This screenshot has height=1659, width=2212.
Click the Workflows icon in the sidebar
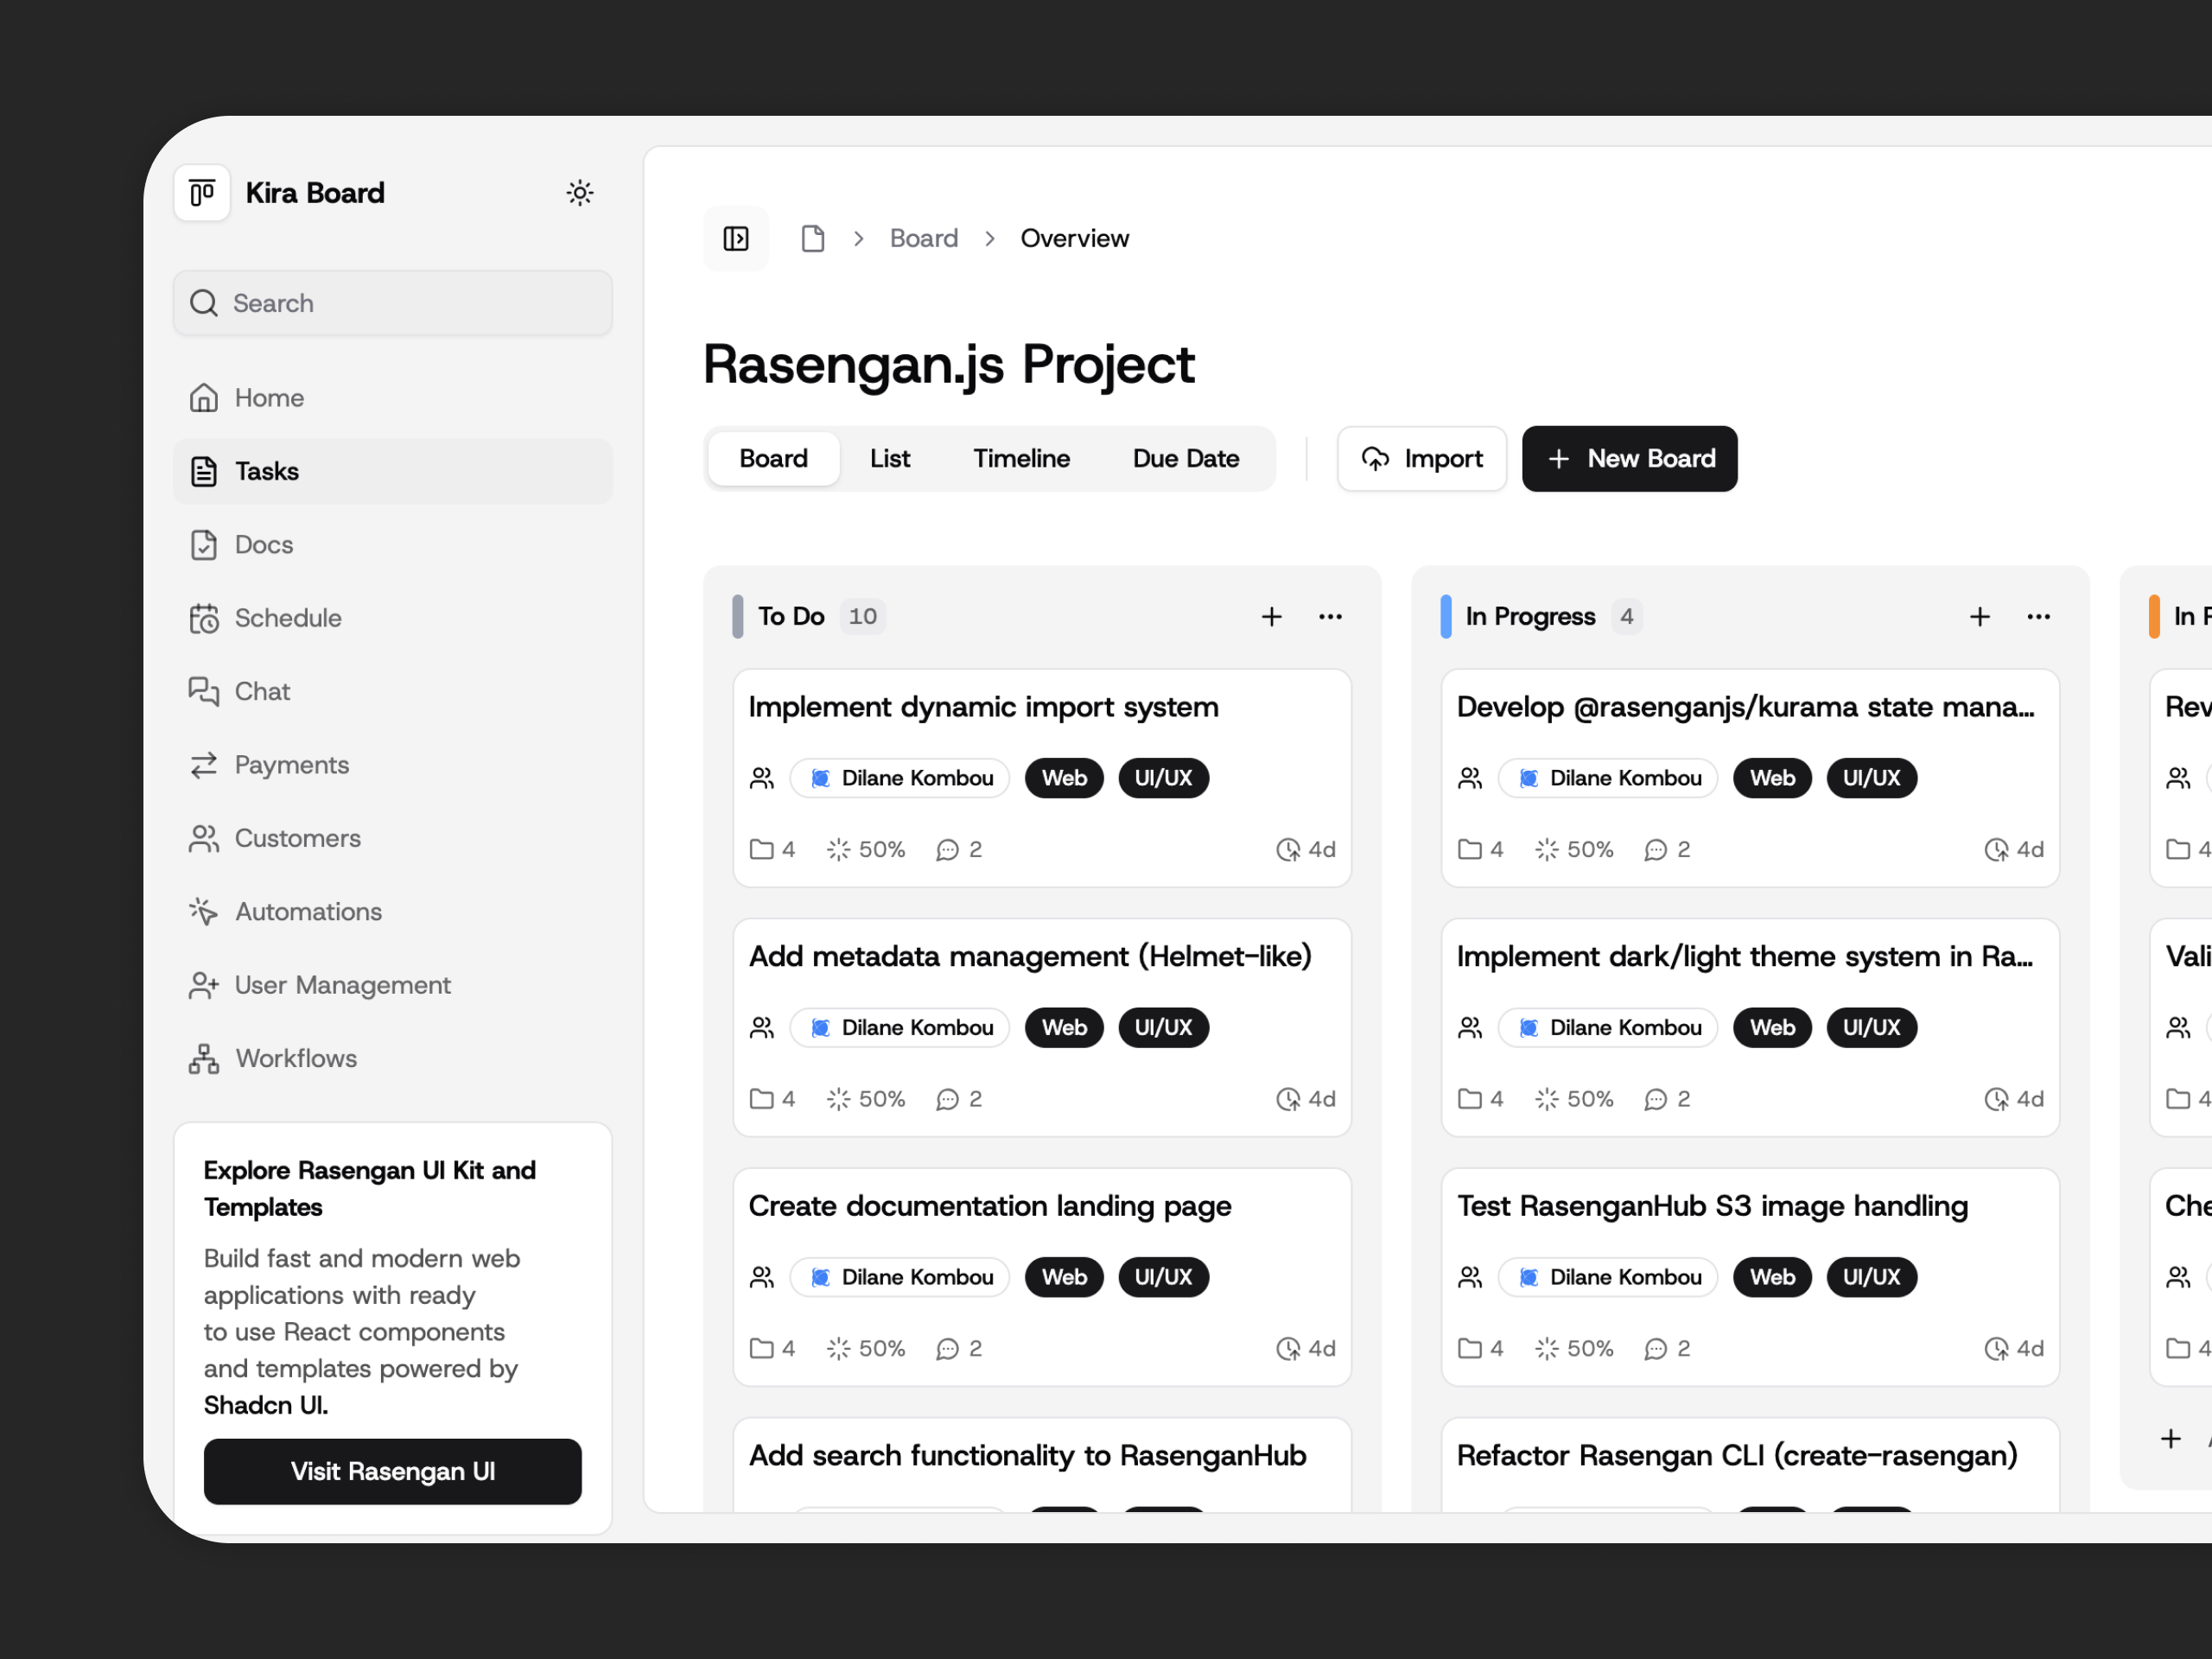(204, 1058)
